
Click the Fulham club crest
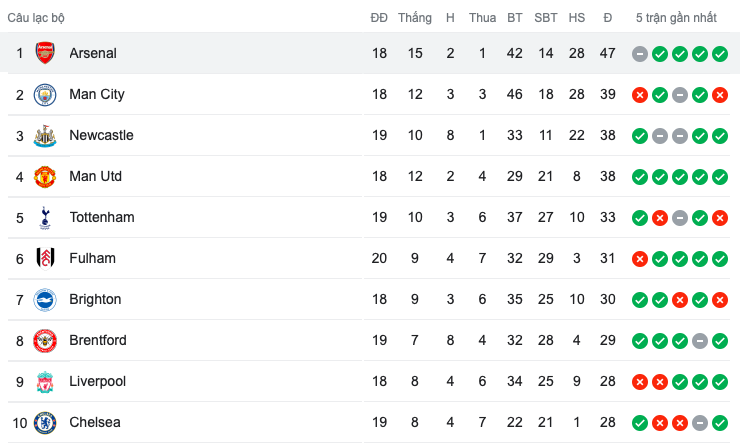click(45, 258)
